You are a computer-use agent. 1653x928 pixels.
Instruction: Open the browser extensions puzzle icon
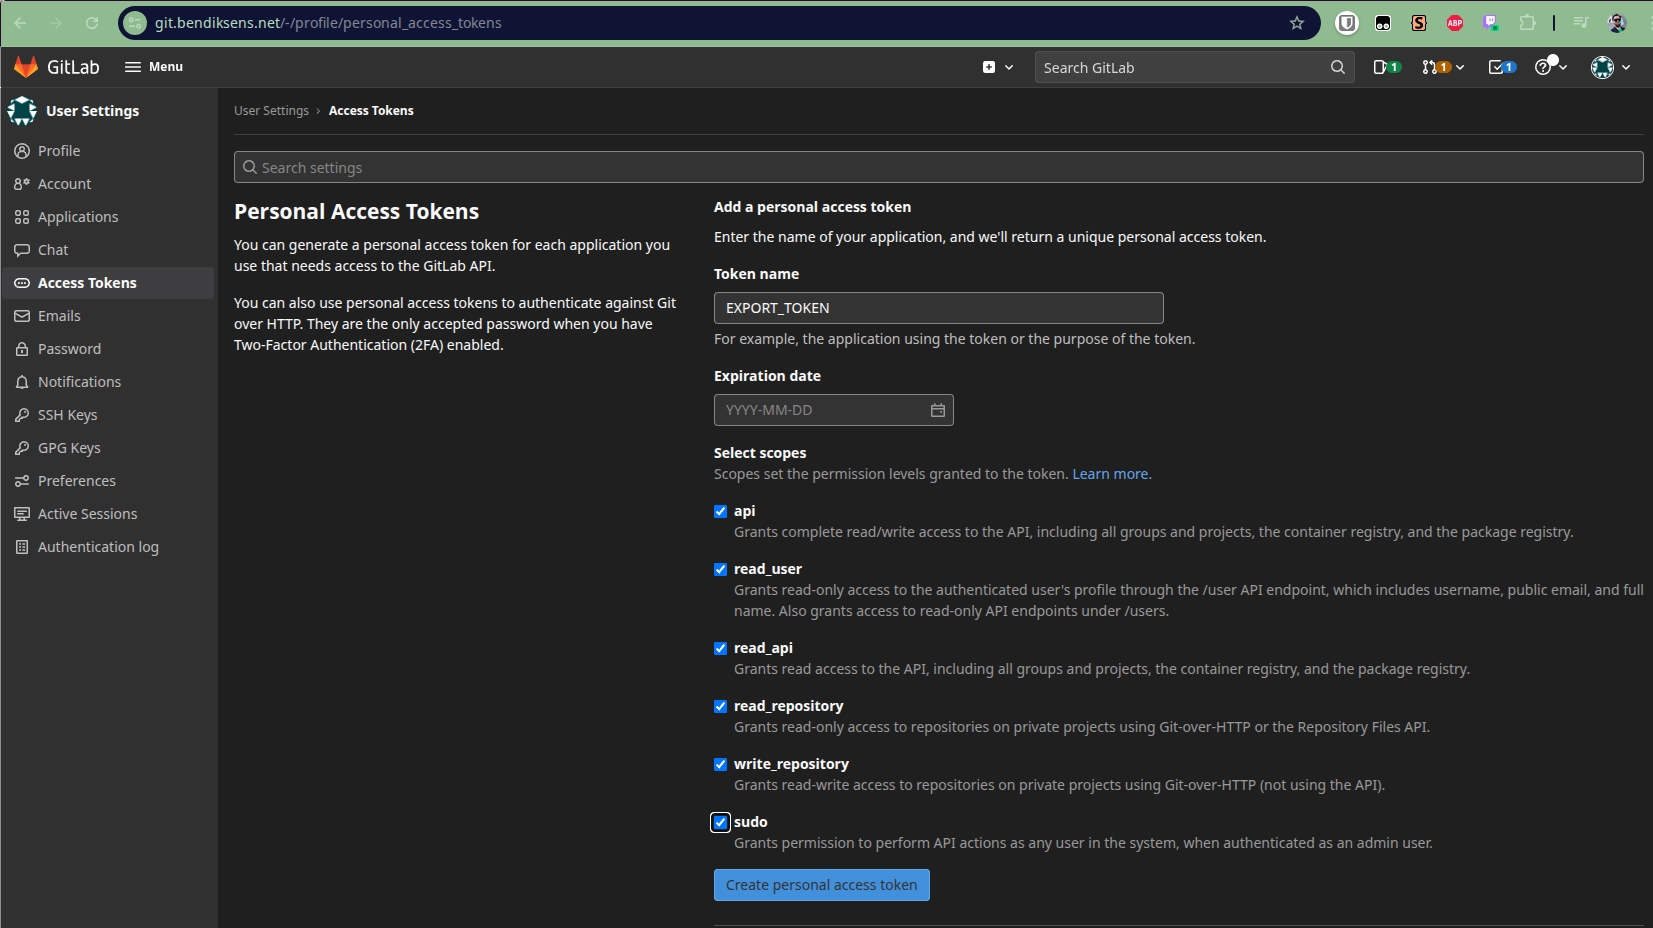tap(1527, 23)
